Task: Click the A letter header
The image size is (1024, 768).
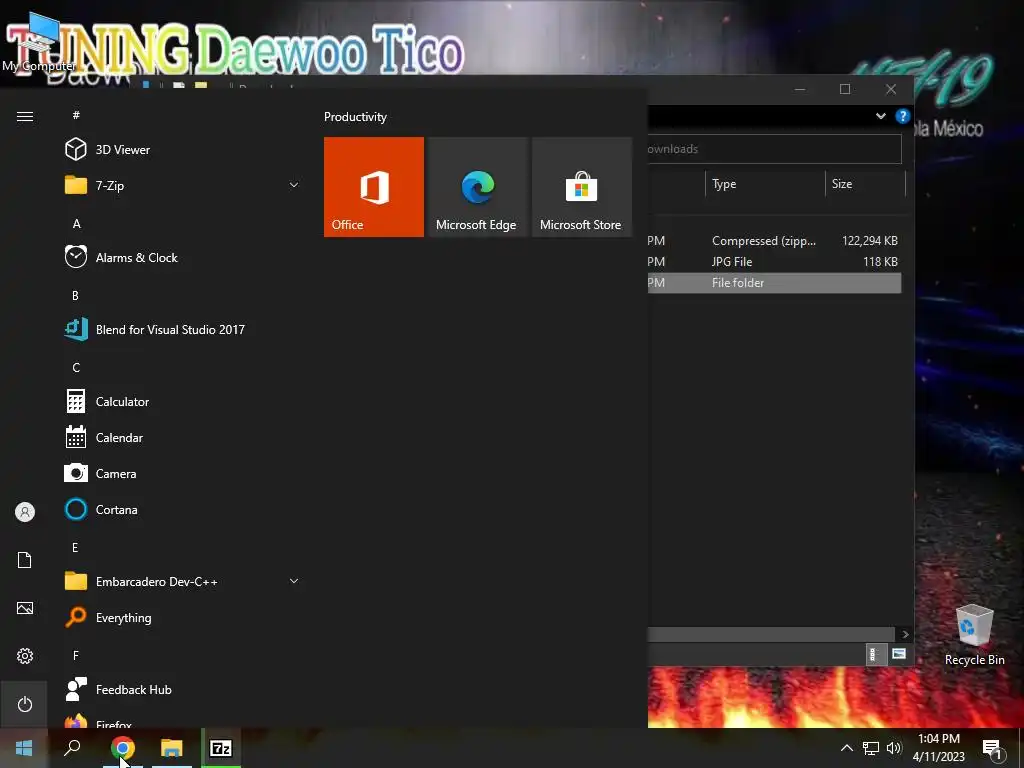Action: click(76, 223)
